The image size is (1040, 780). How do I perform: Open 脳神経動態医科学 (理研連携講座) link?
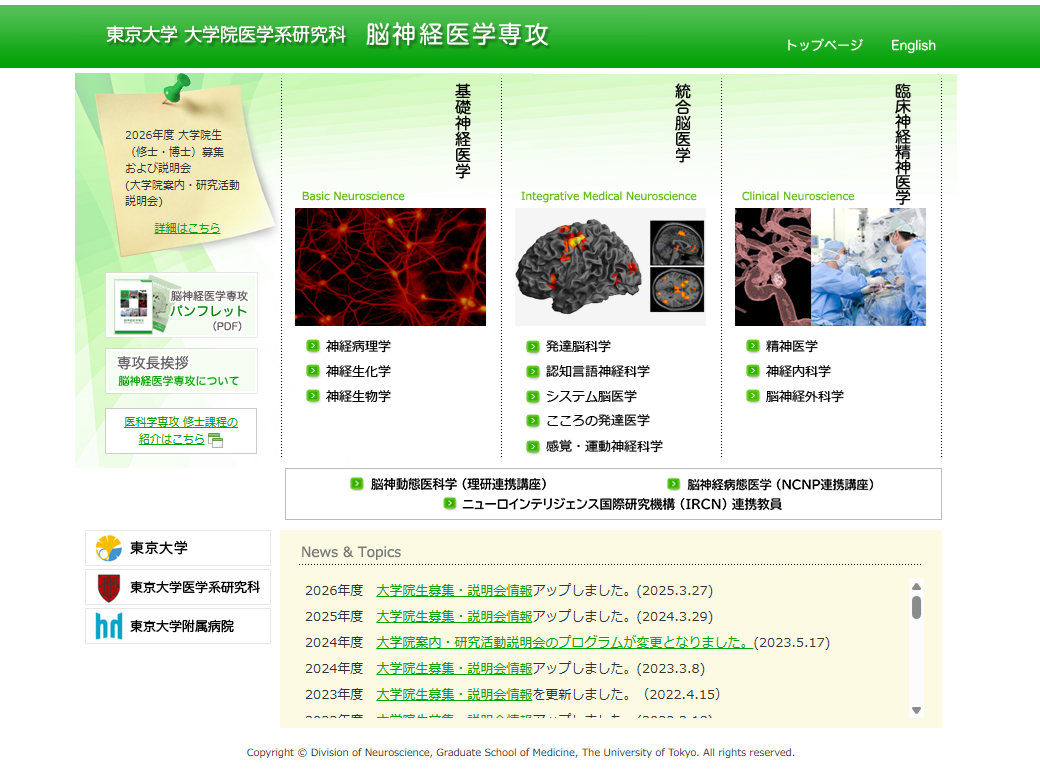[x=458, y=485]
